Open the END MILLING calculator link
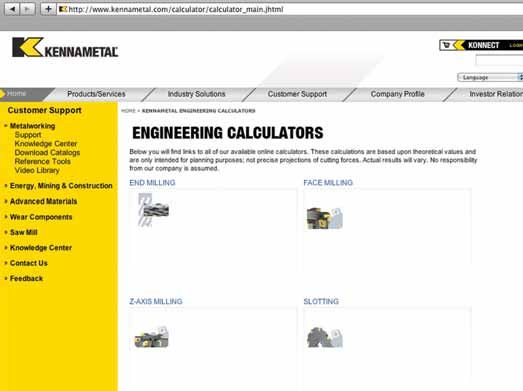The image size is (523, 391). pyautogui.click(x=152, y=183)
